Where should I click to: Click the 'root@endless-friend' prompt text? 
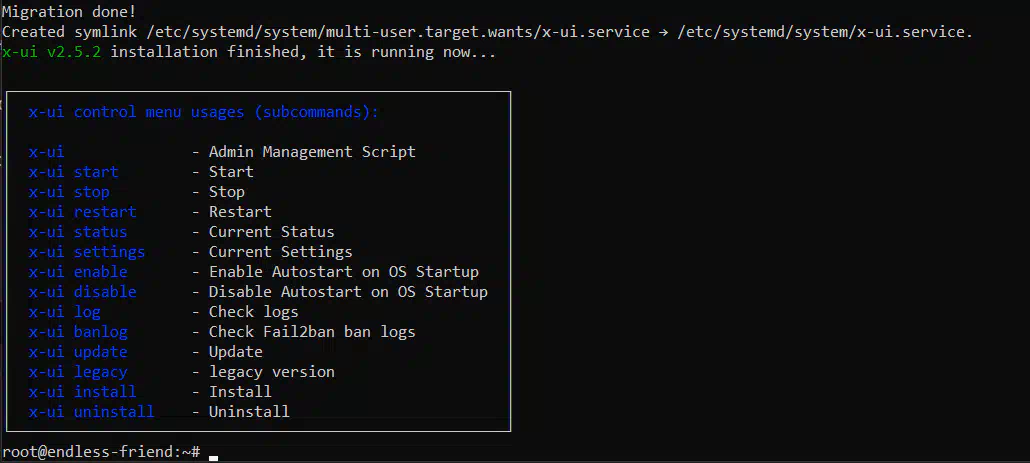91,452
